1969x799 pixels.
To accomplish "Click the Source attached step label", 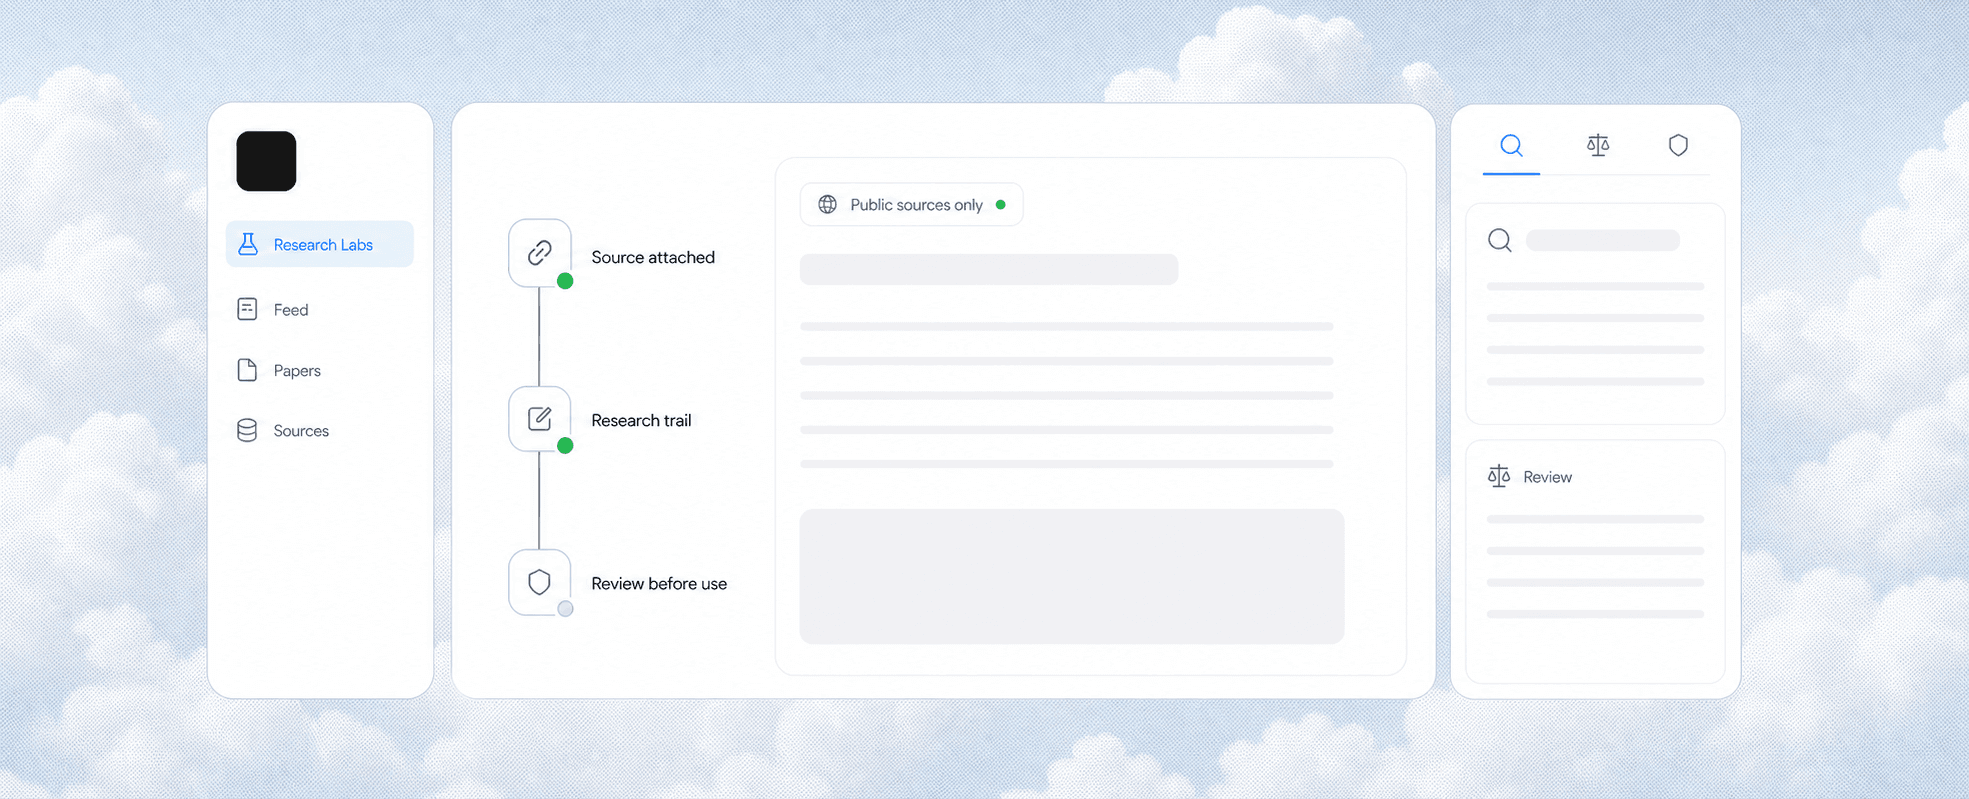I will [653, 257].
